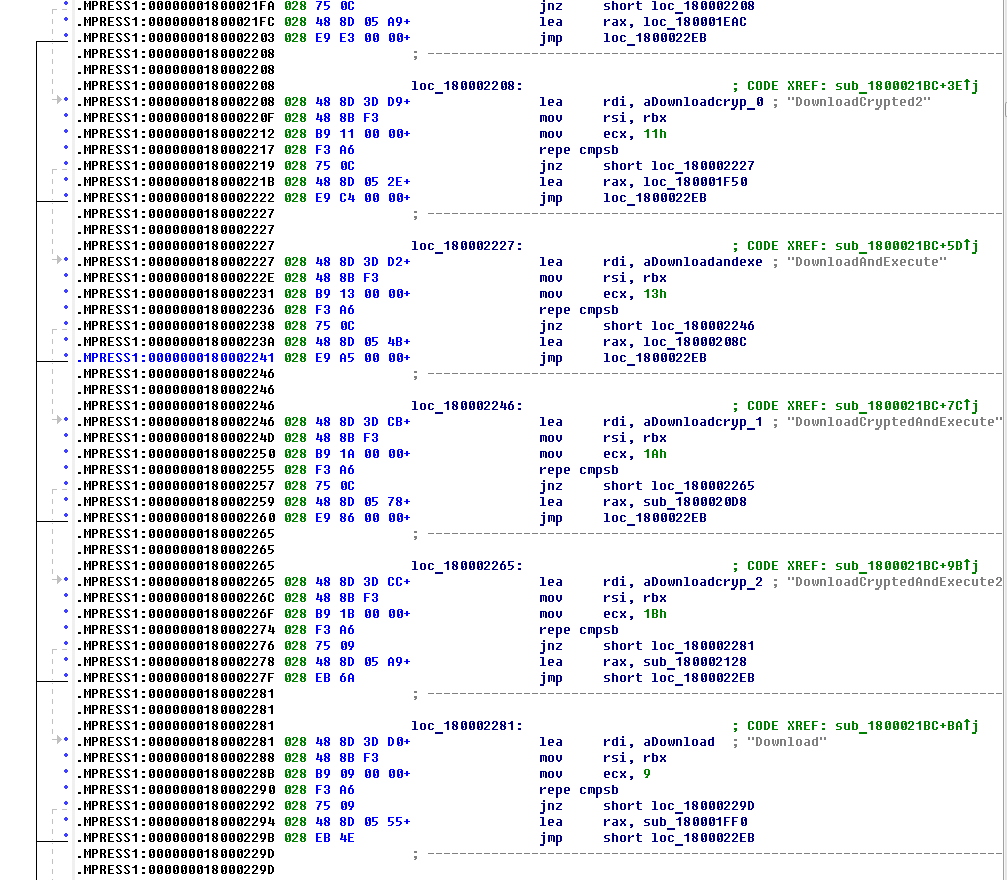Follow the sub_1800020D8 operand
The width and height of the screenshot is (1007, 880).
[x=695, y=502]
